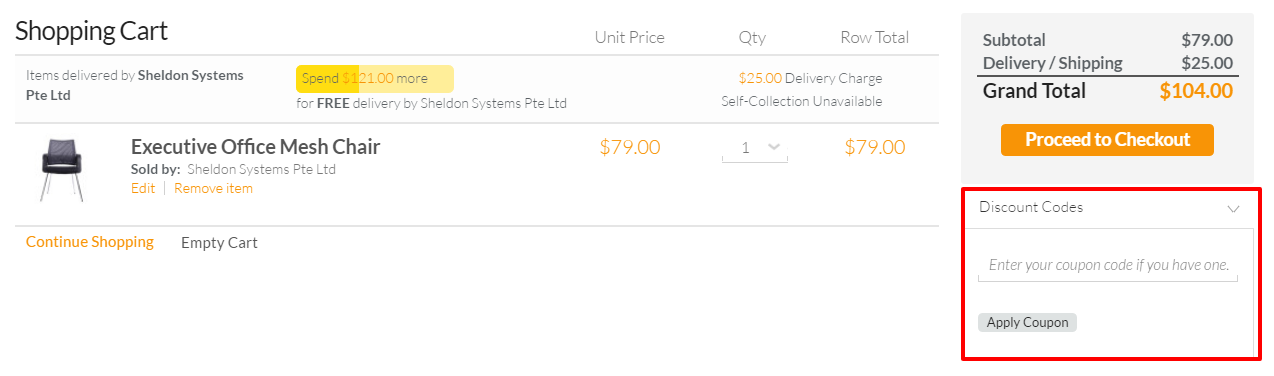Apply Coupon button click
The height and width of the screenshot is (376, 1274).
[1027, 322]
